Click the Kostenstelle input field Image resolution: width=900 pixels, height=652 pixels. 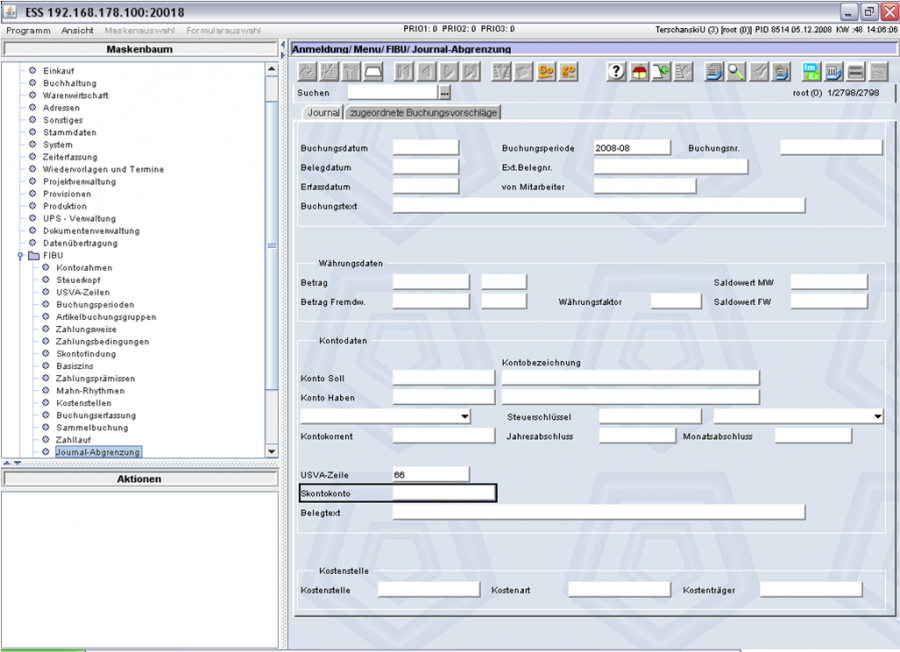(x=428, y=589)
